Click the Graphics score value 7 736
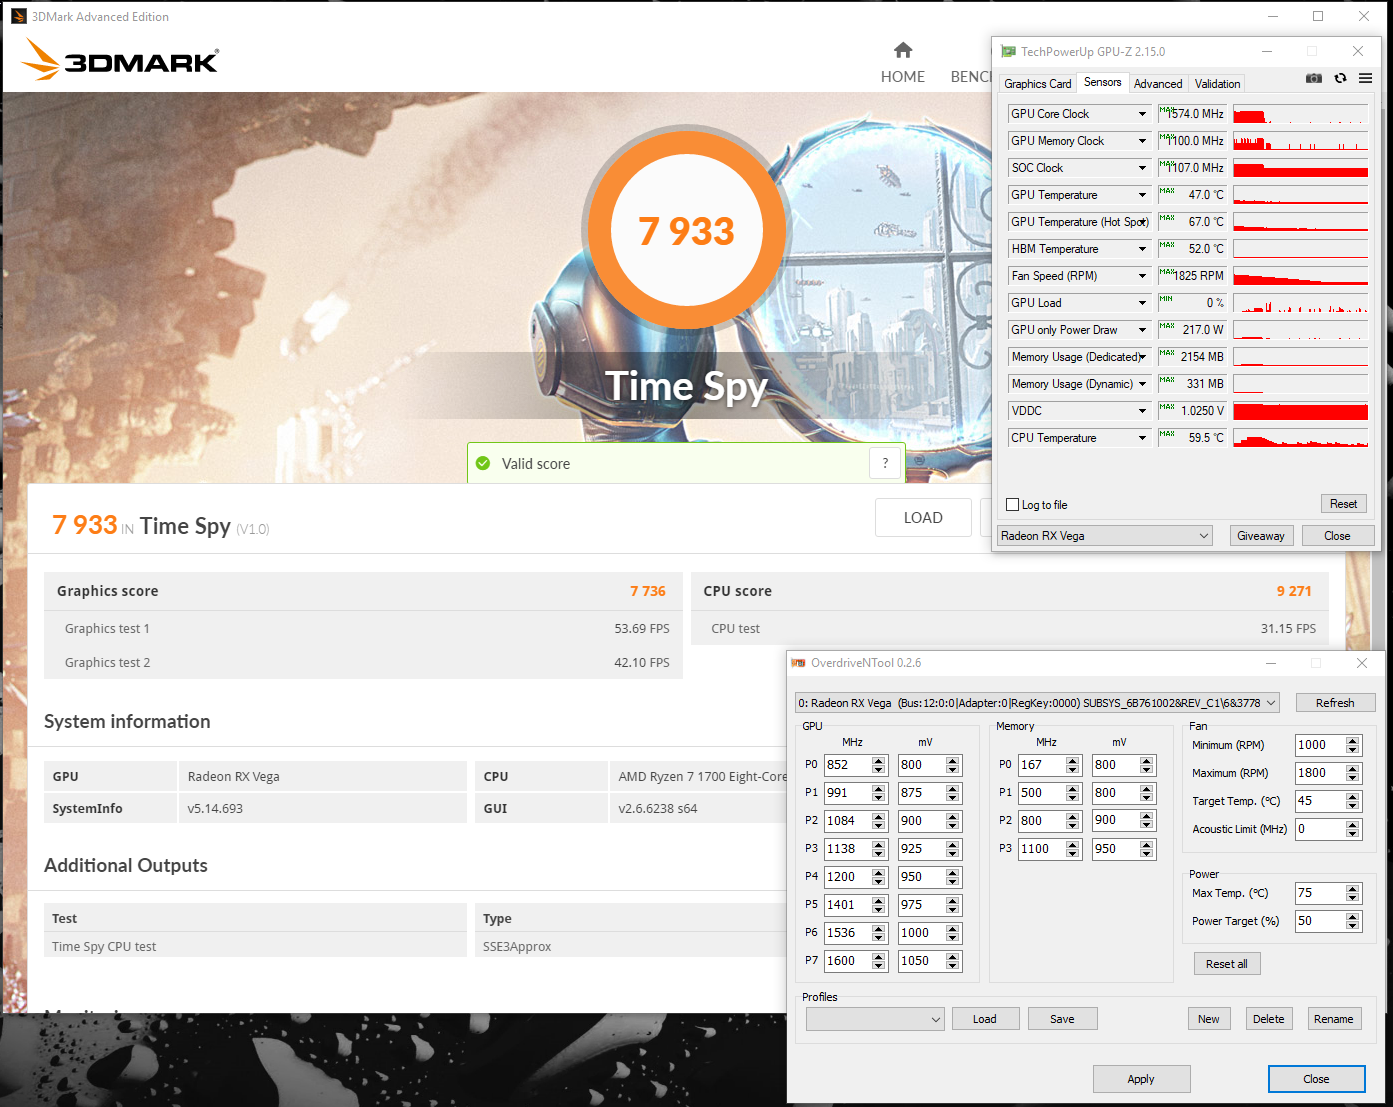 tap(647, 591)
